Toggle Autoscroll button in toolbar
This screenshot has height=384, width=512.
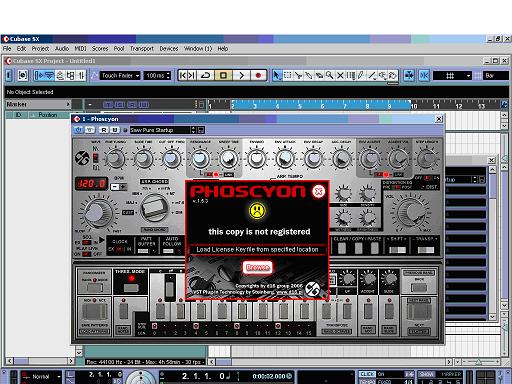coord(409,76)
